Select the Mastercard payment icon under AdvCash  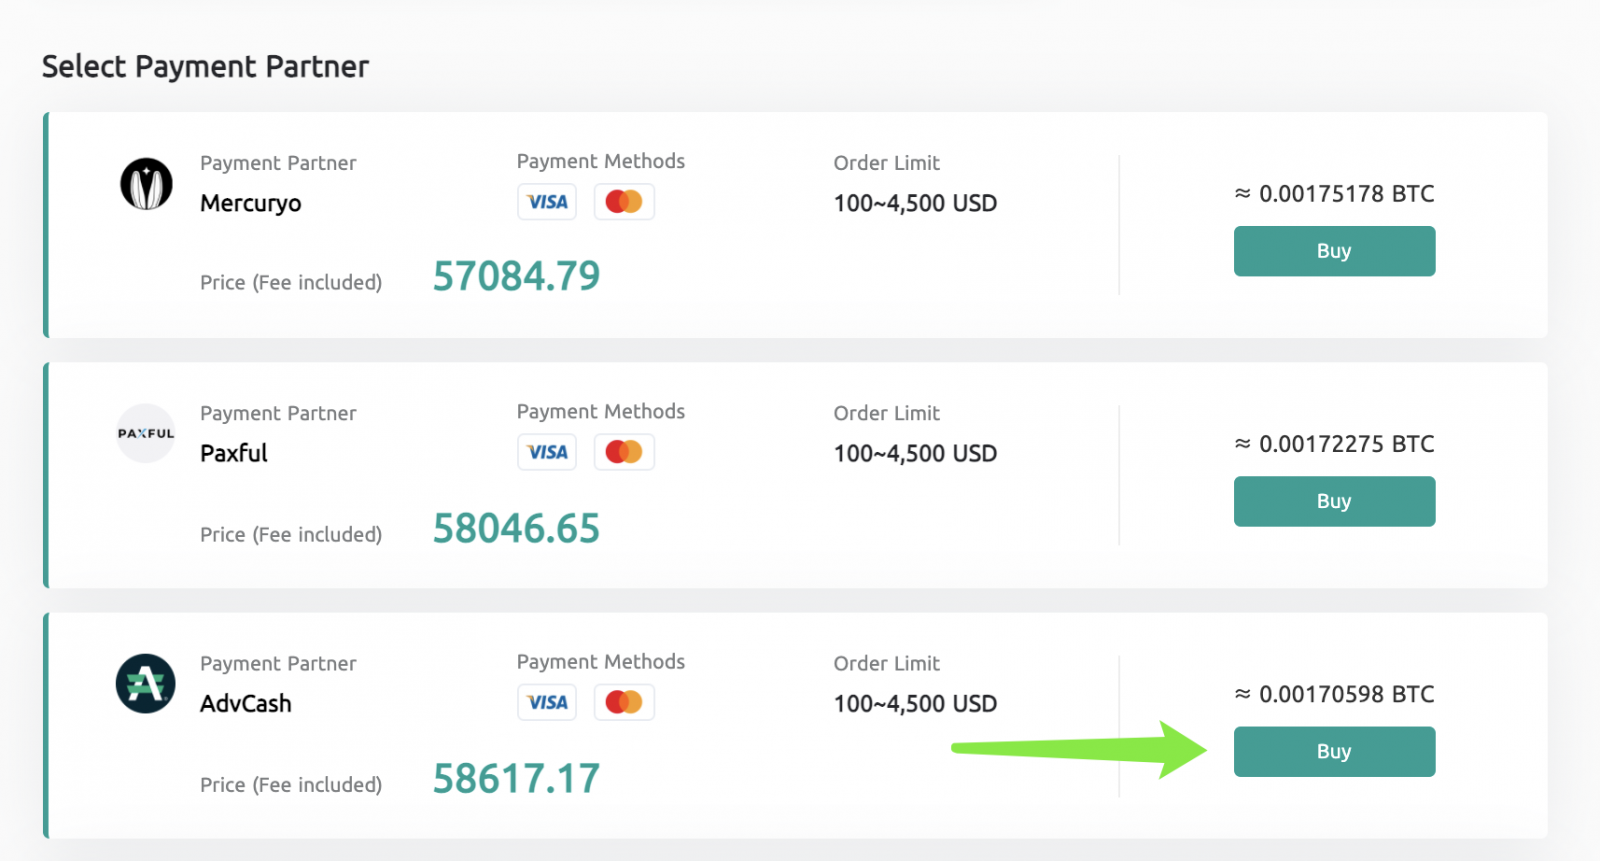click(x=624, y=702)
